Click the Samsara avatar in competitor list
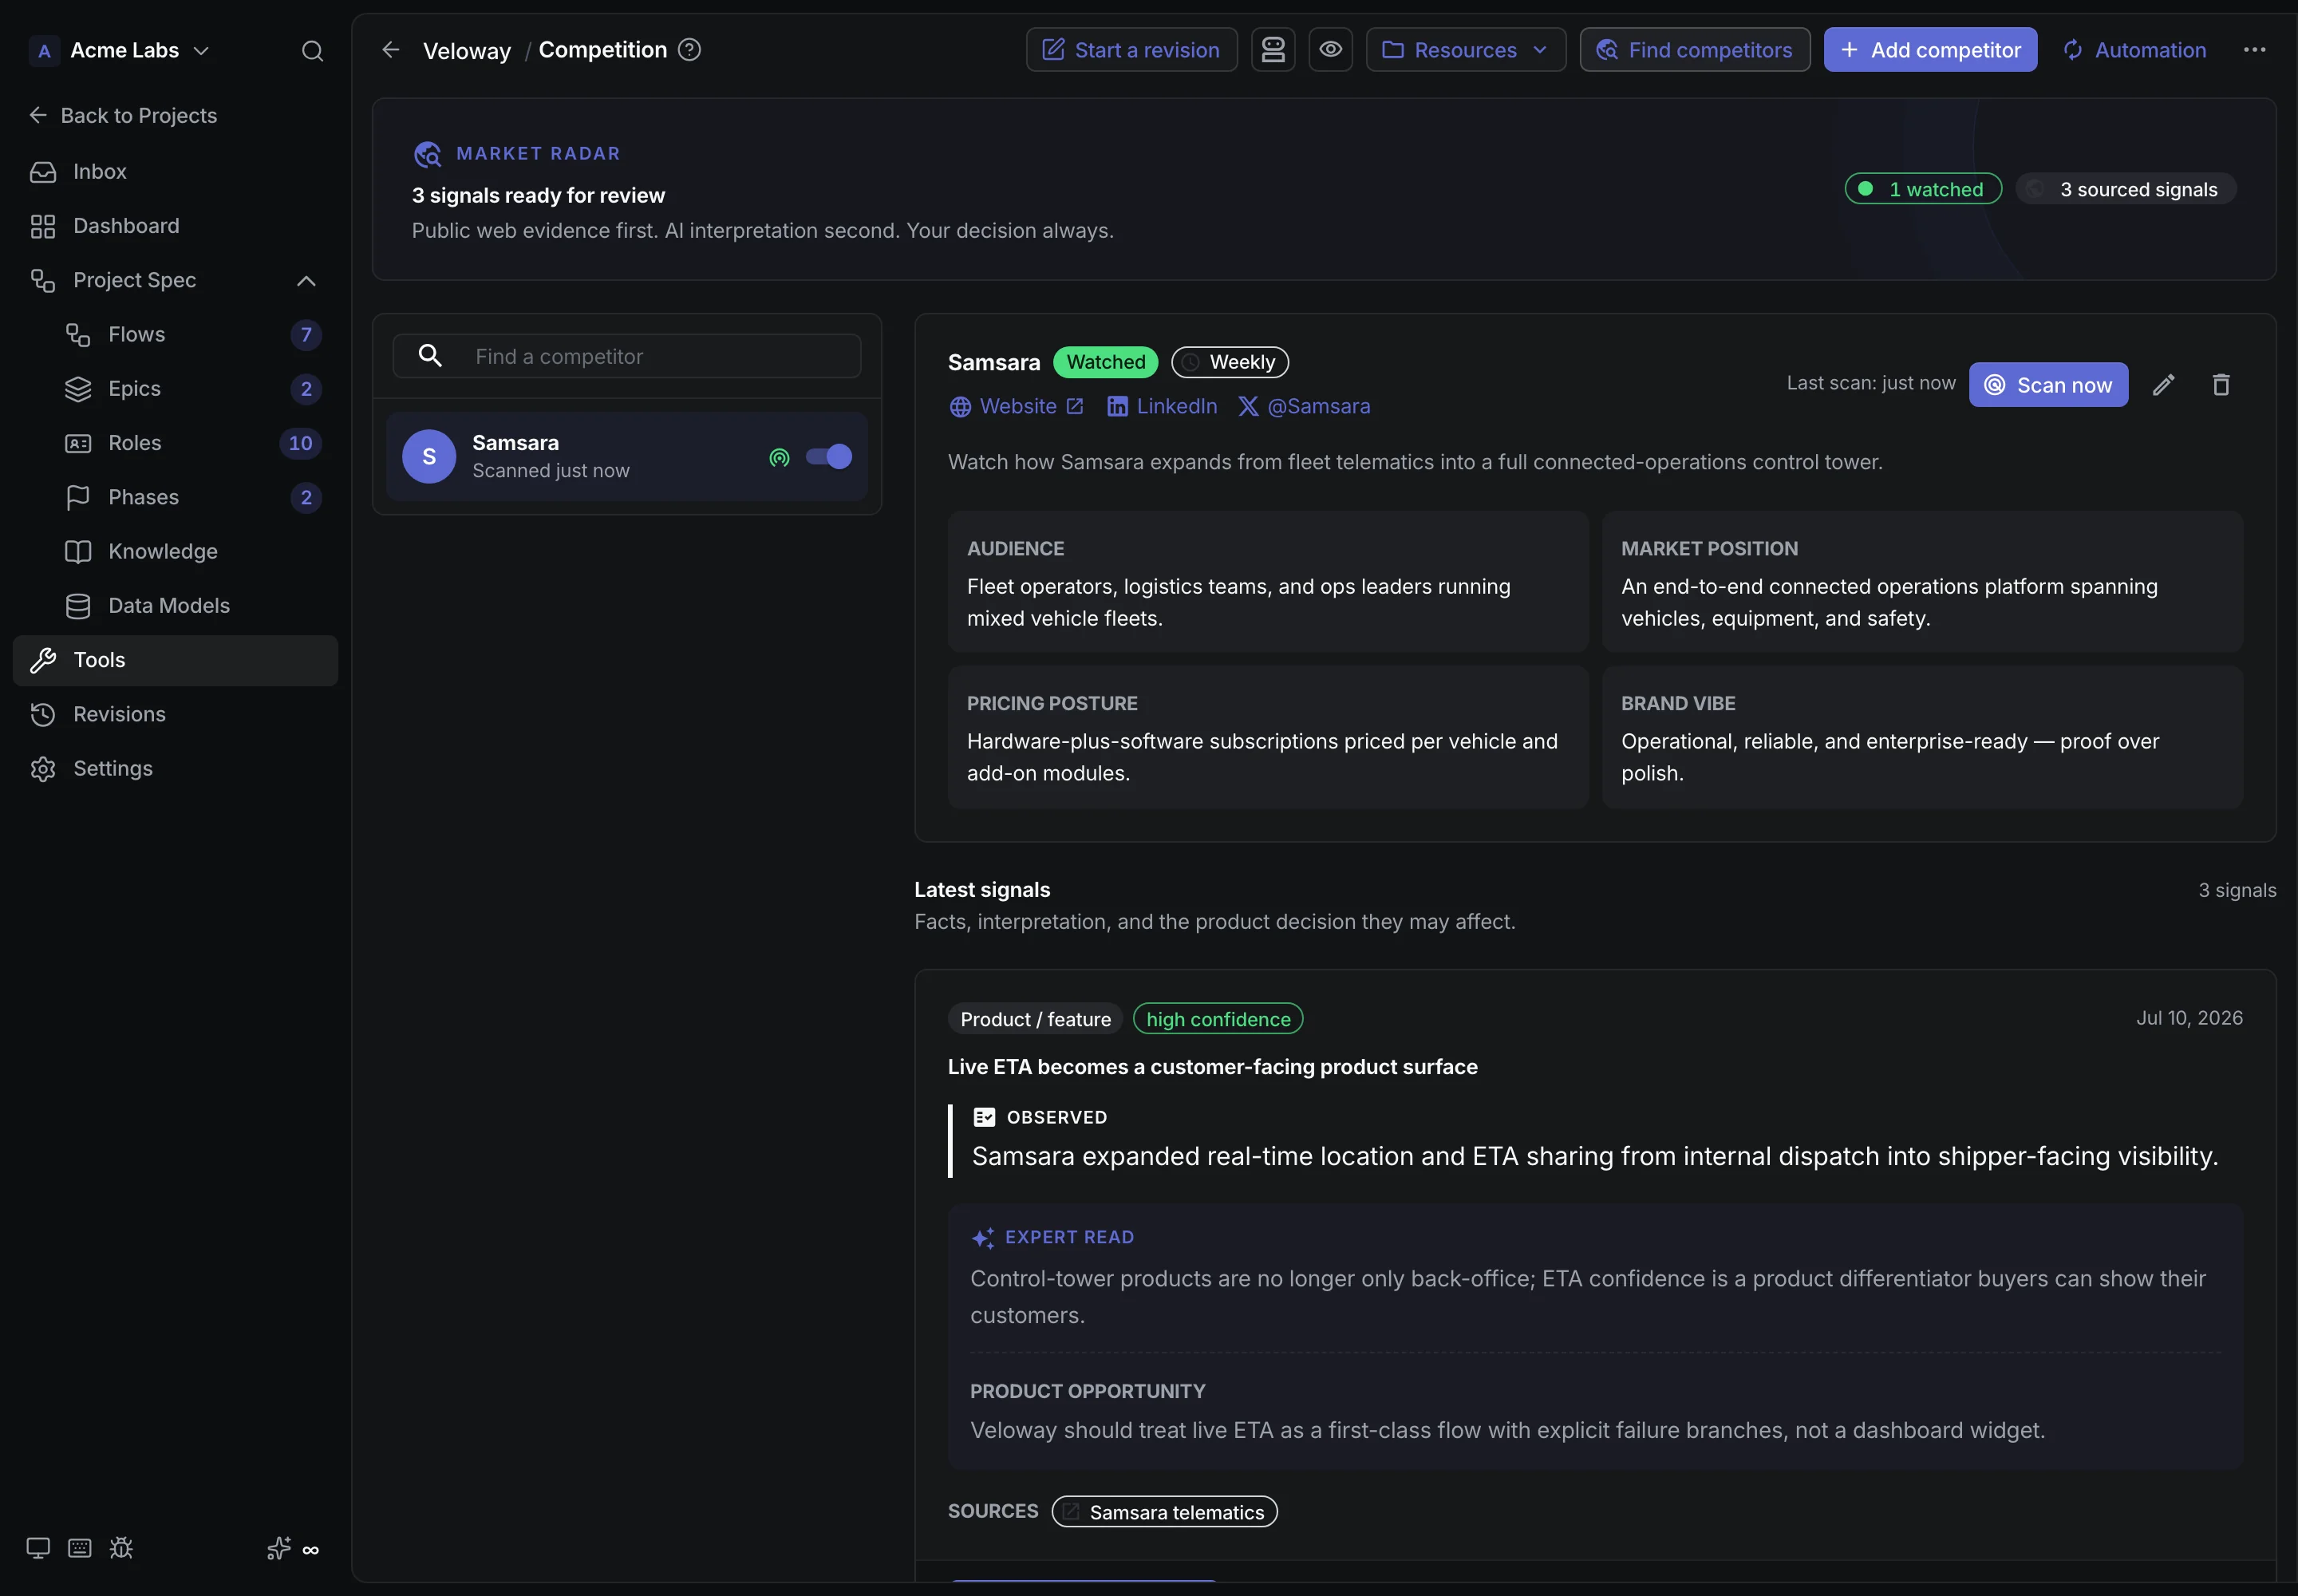Screen dimensions: 2298x1596 coord(429,457)
